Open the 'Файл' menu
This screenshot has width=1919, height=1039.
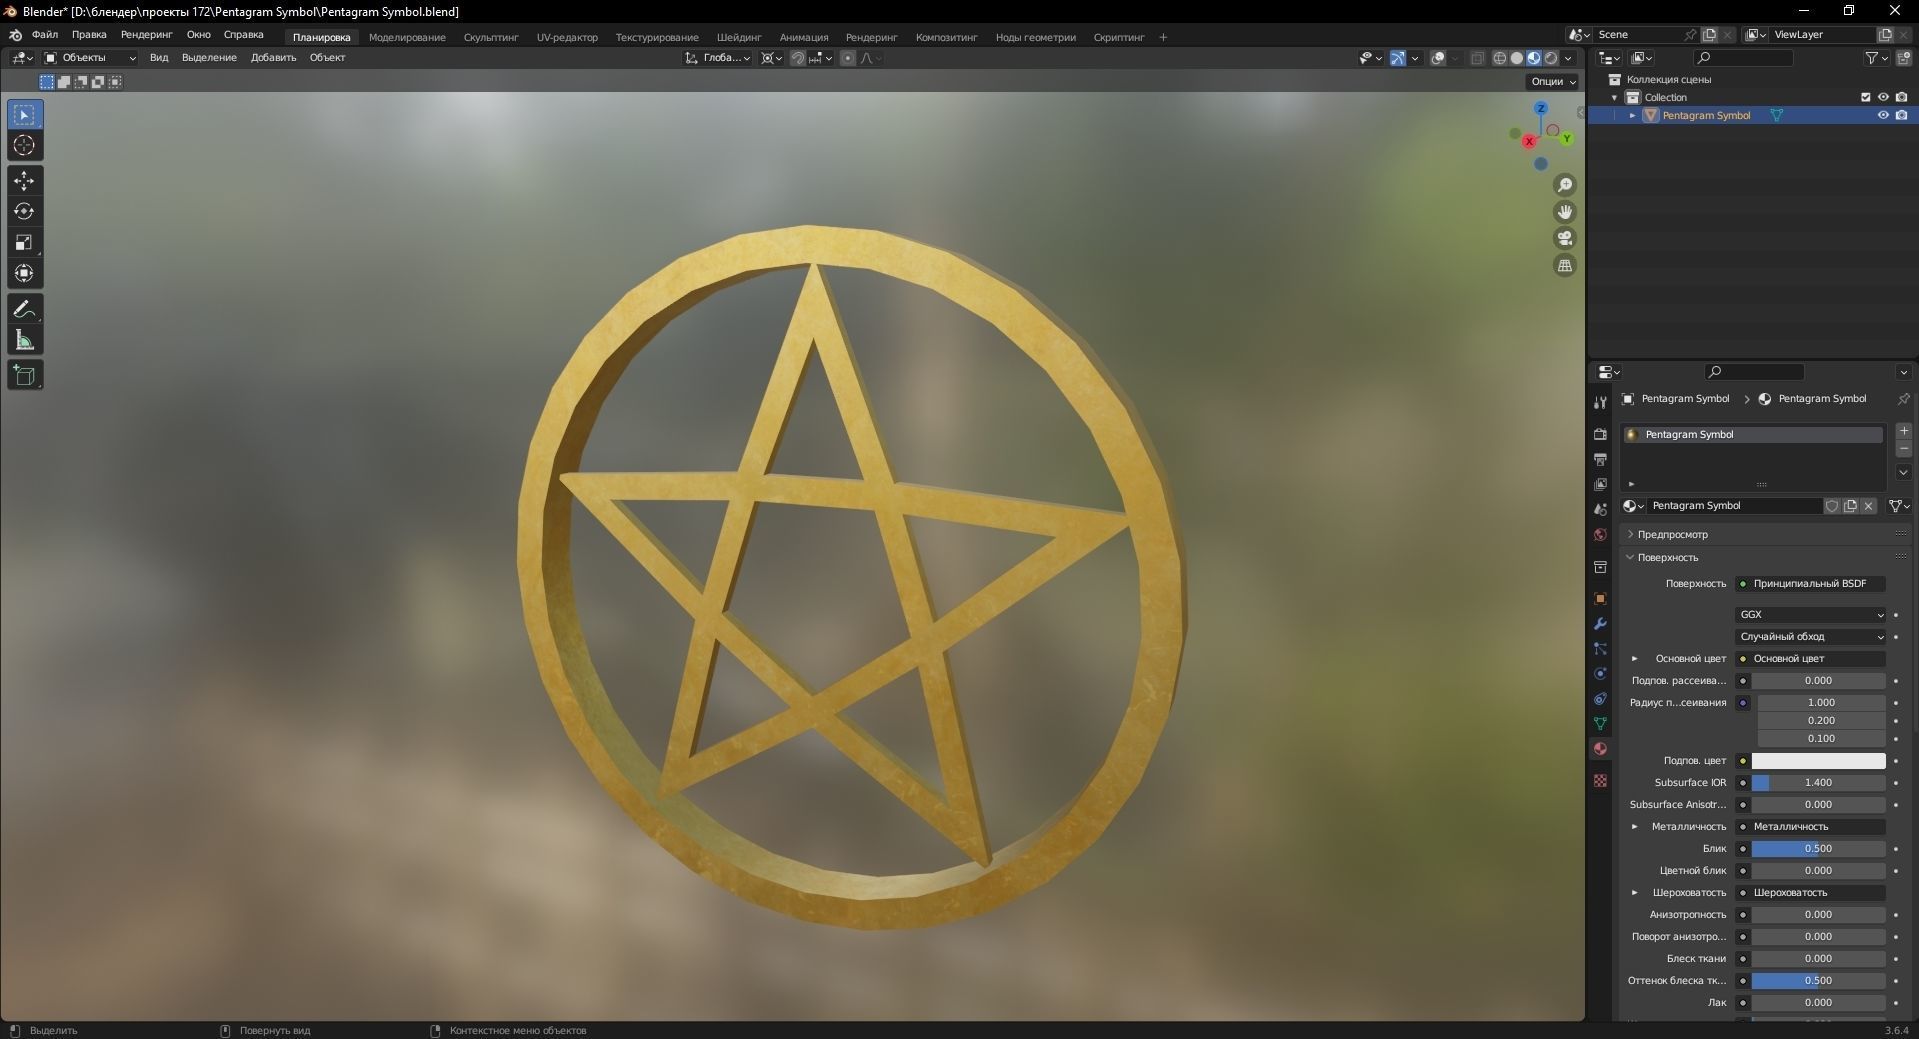(45, 35)
